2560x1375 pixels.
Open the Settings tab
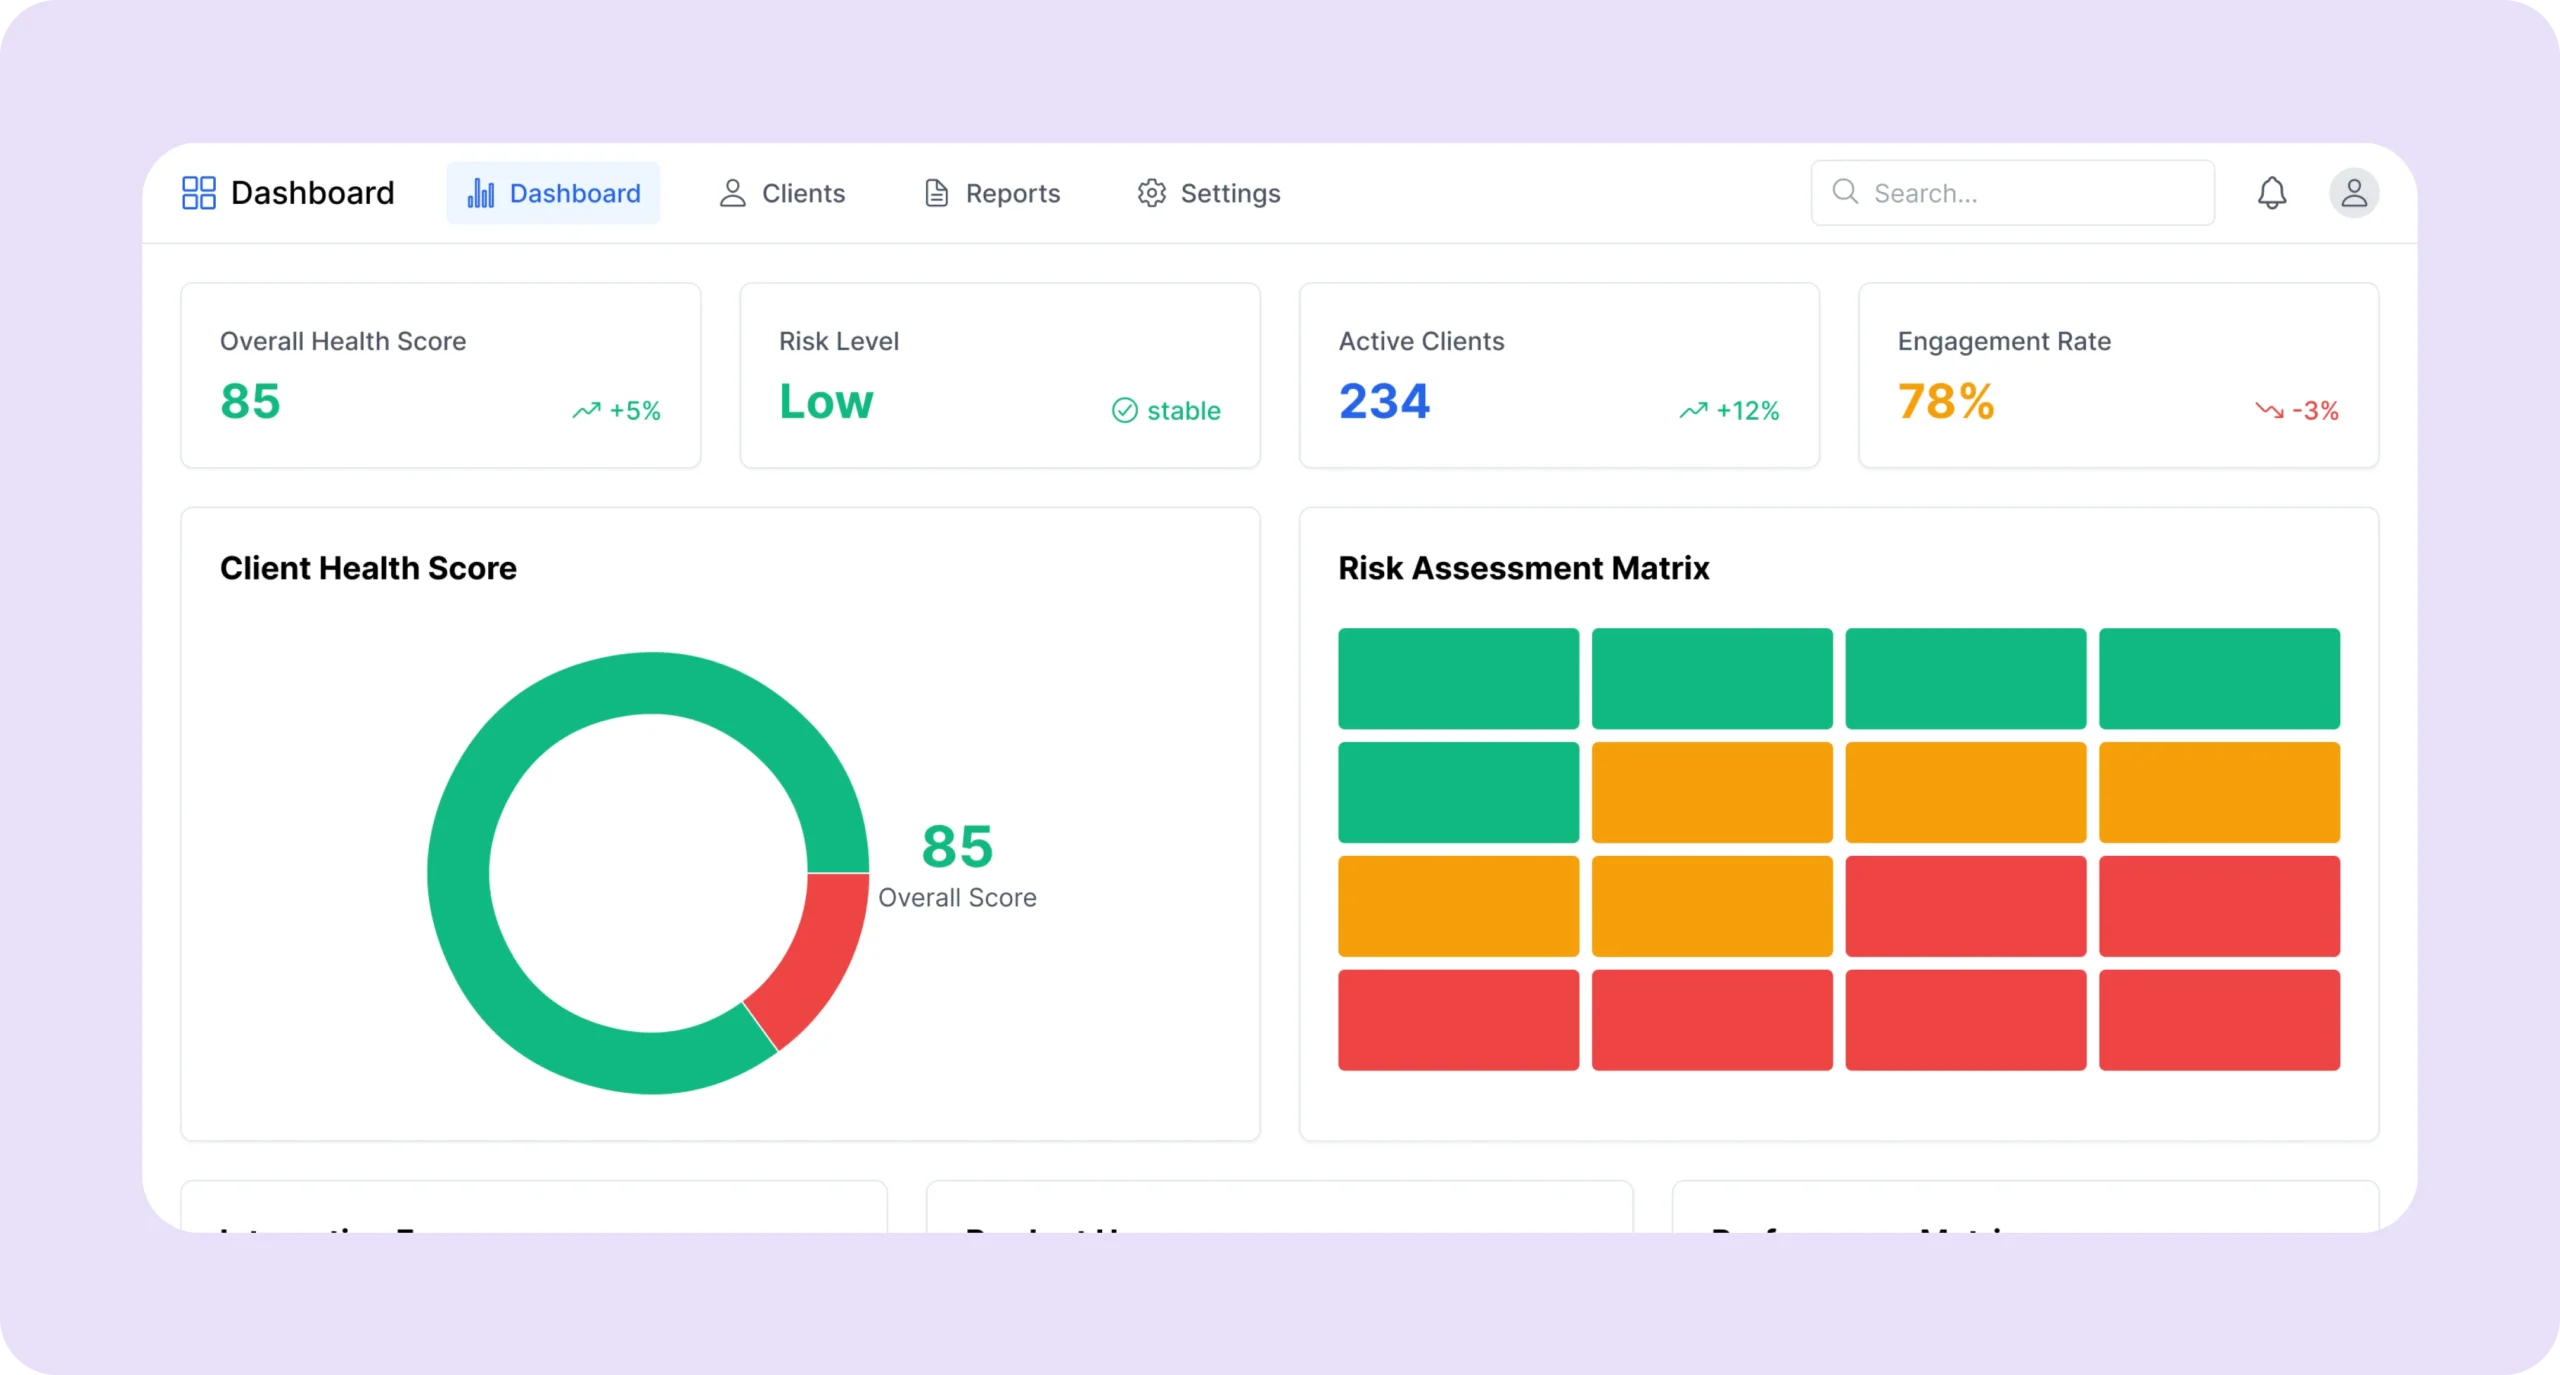1208,193
